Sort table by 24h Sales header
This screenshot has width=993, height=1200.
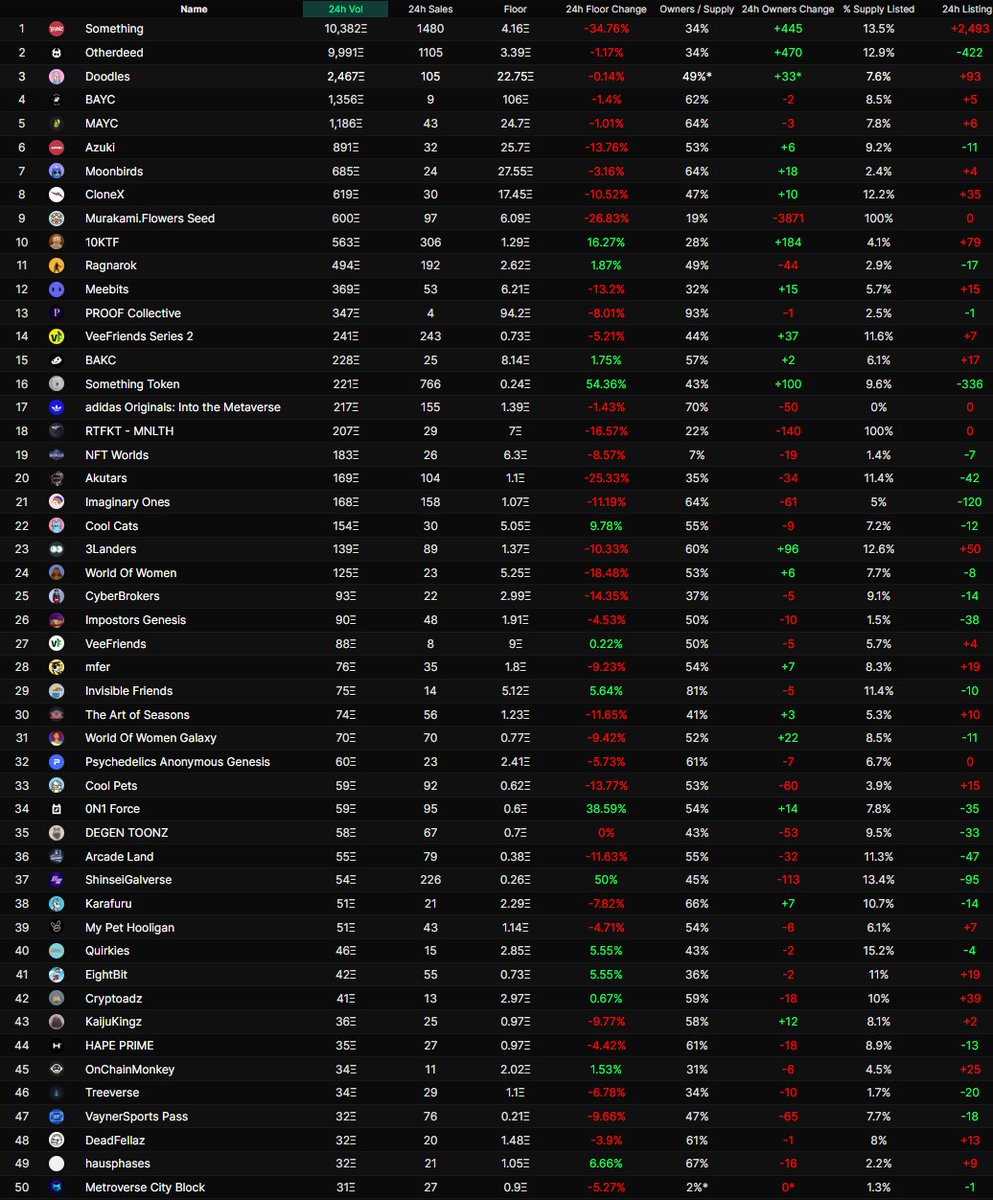430,9
